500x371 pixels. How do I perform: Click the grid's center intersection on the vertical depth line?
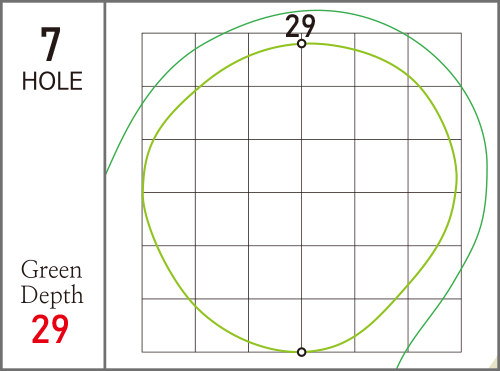coord(301,193)
